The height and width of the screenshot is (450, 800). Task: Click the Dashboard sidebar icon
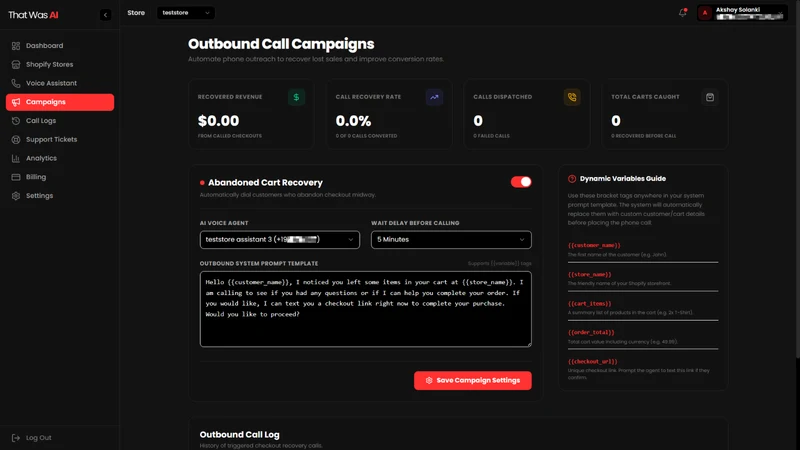(16, 46)
